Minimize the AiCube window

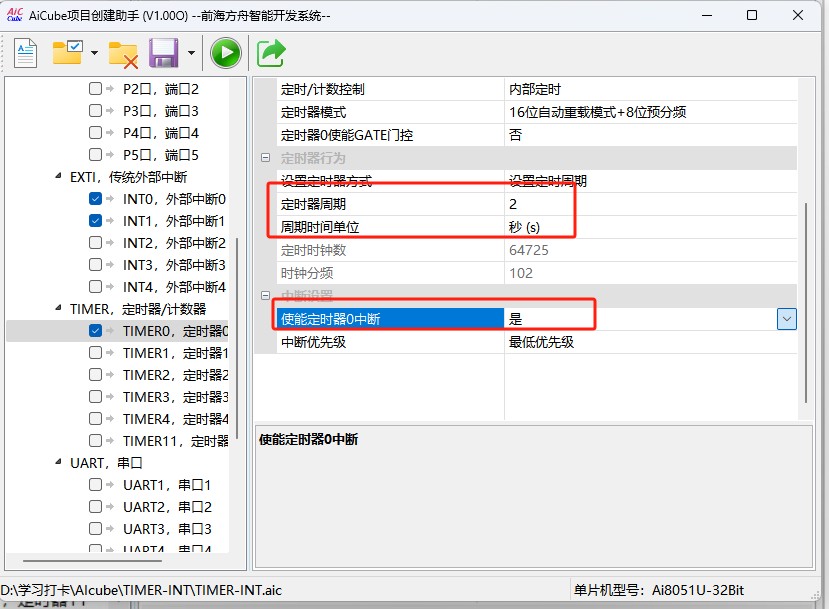707,15
